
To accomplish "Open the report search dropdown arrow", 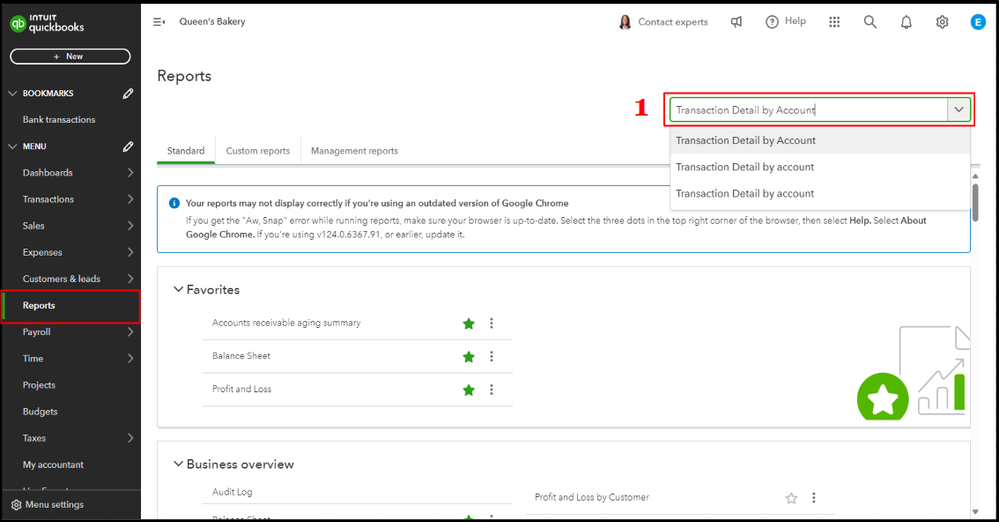I will tap(959, 110).
